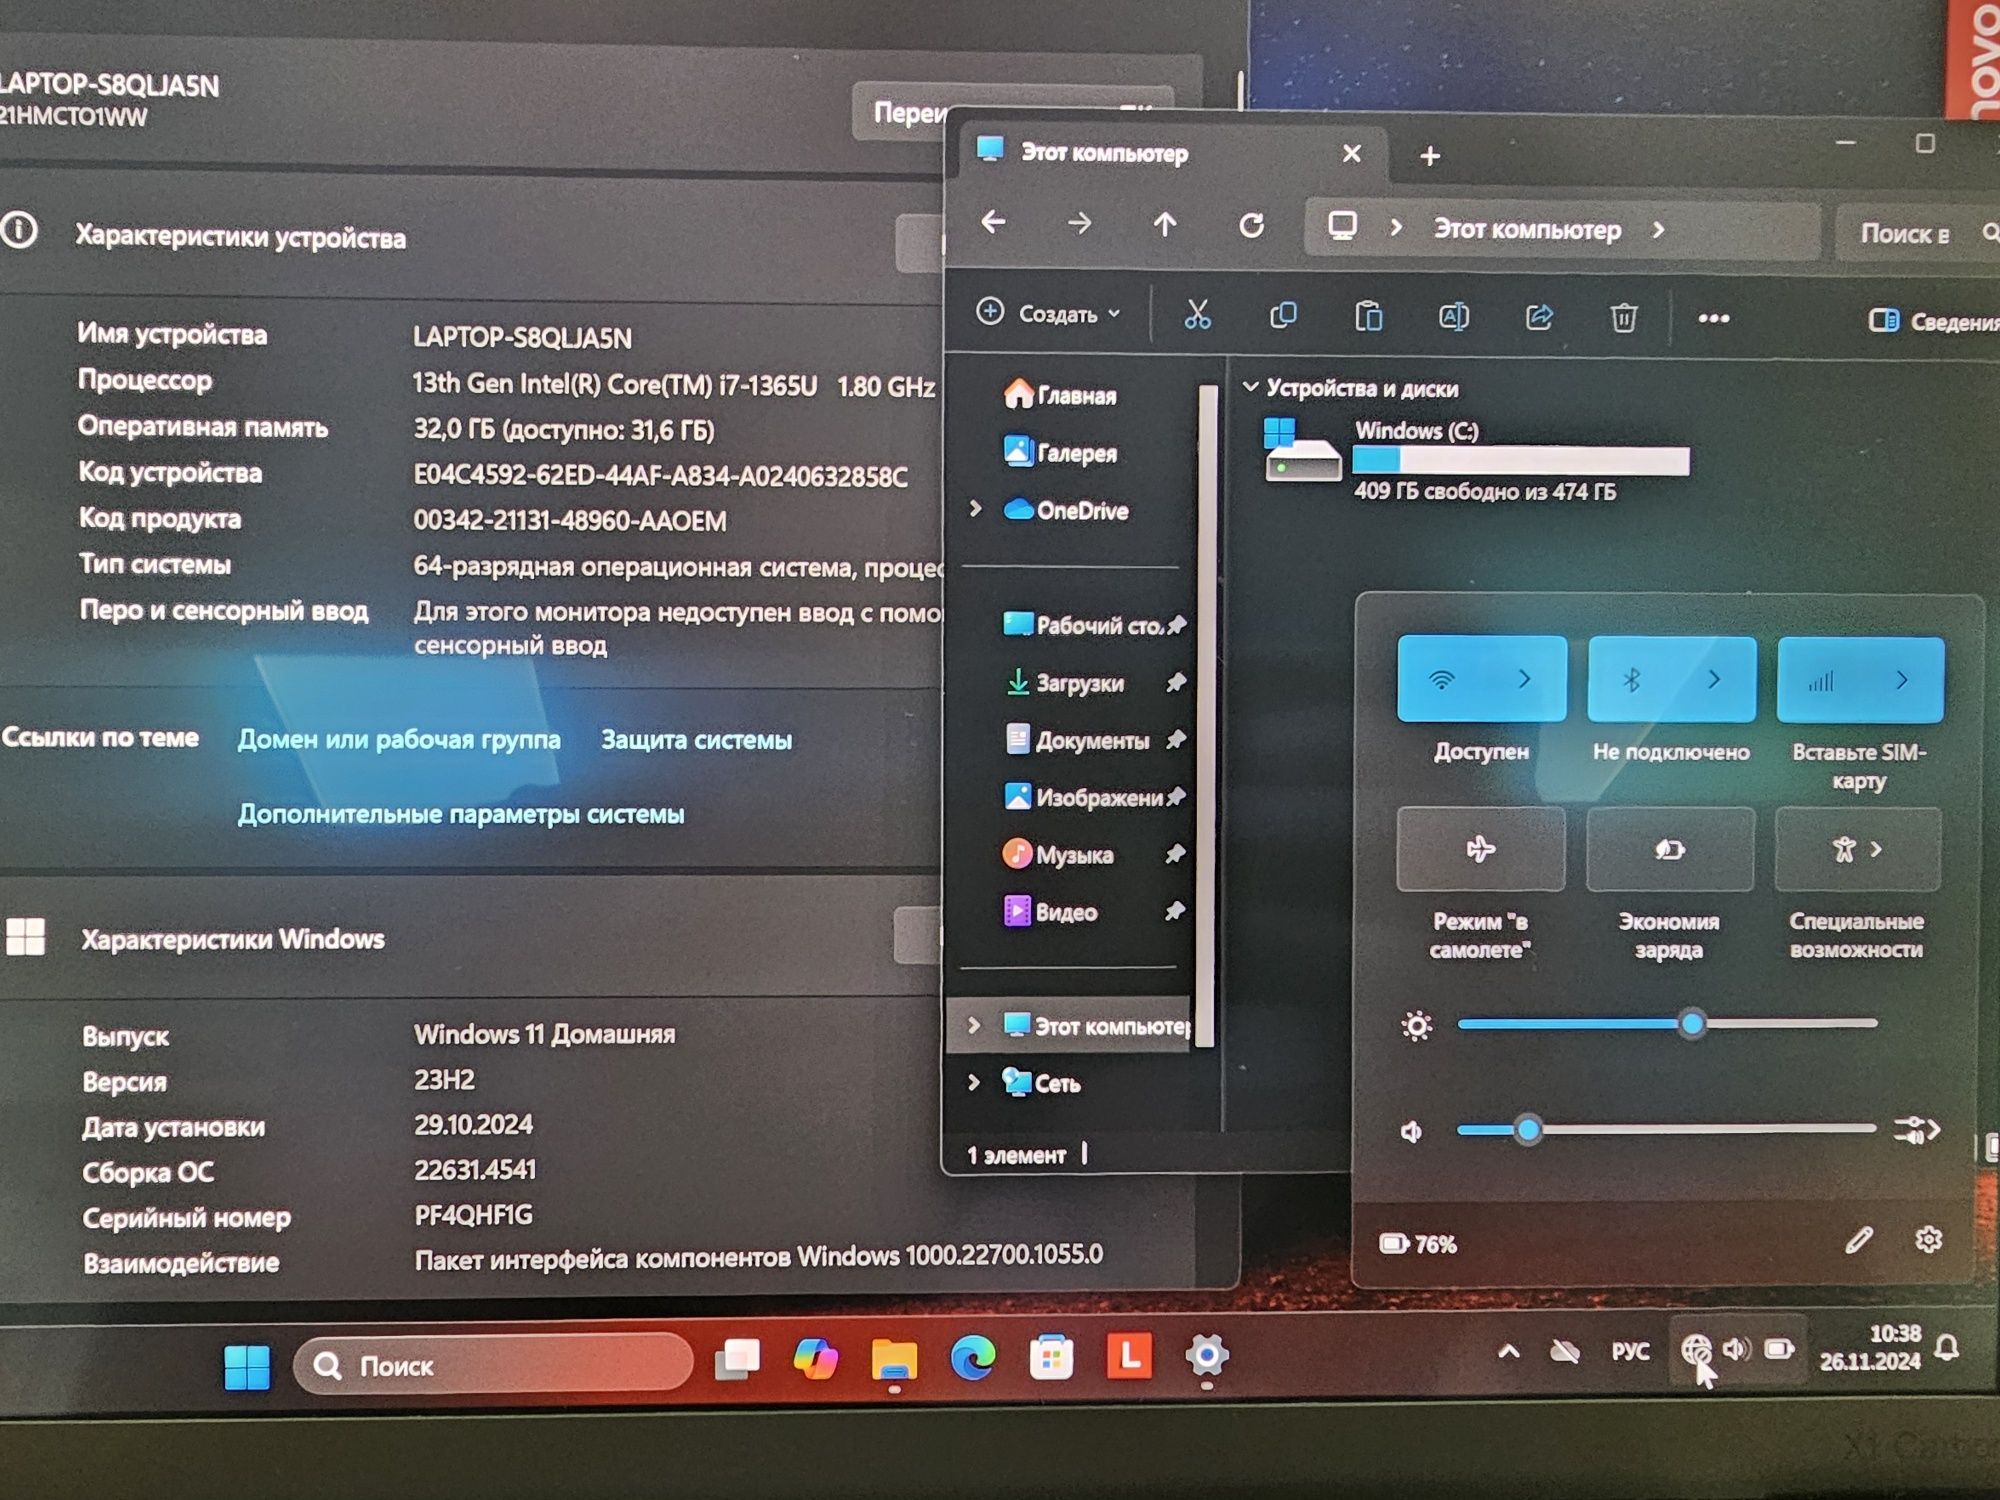Launch Microsoft Edge from the taskbar

972,1358
